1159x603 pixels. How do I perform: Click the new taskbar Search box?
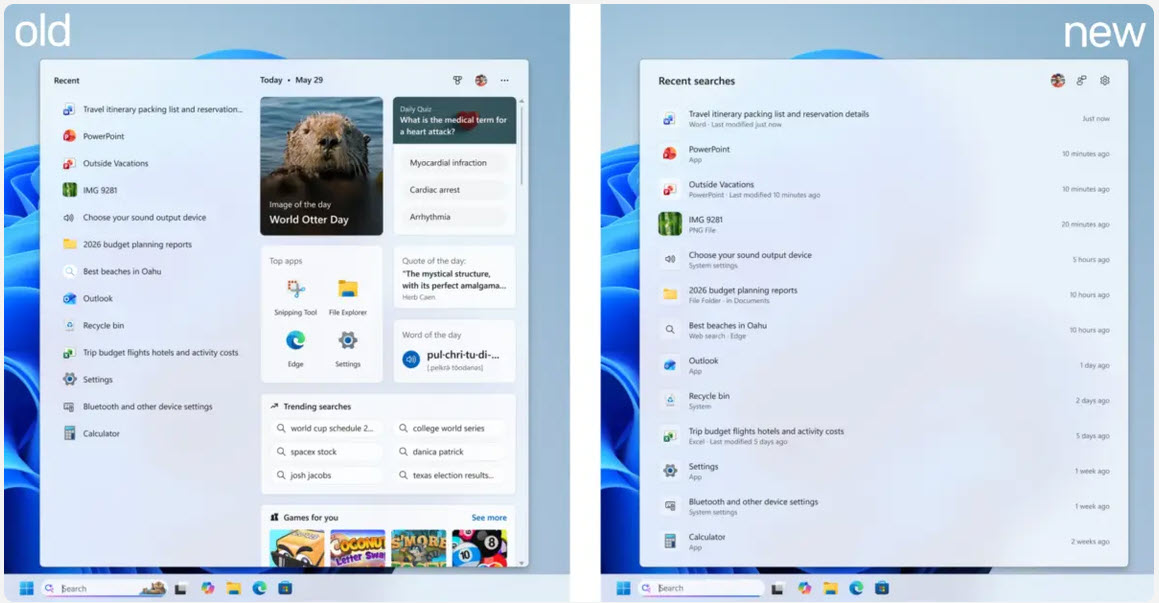(701, 588)
